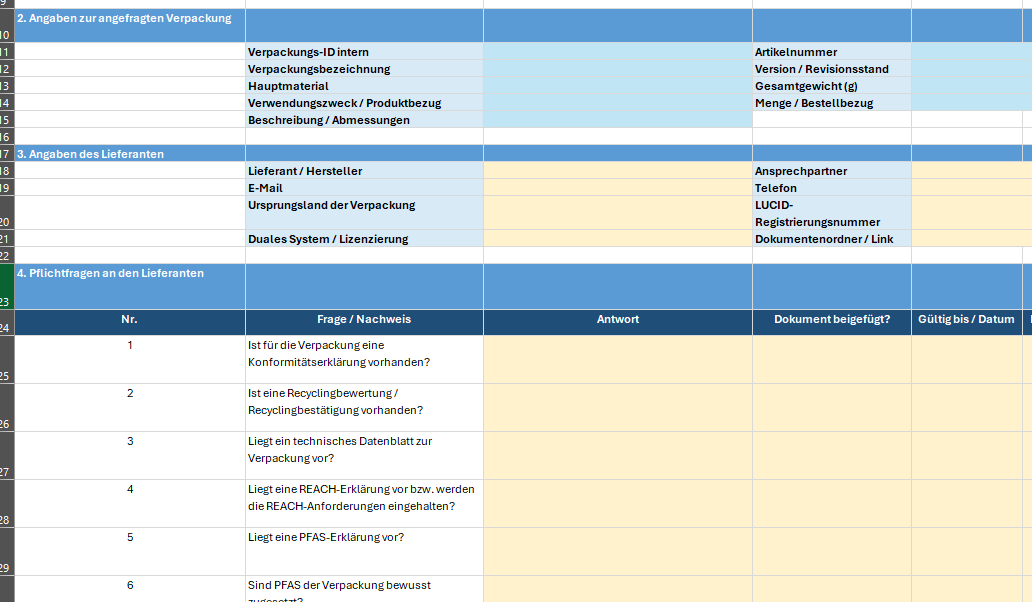The width and height of the screenshot is (1032, 602).
Task: Click the input cell beside Beschreibung / Abmessungen
Action: pos(618,120)
